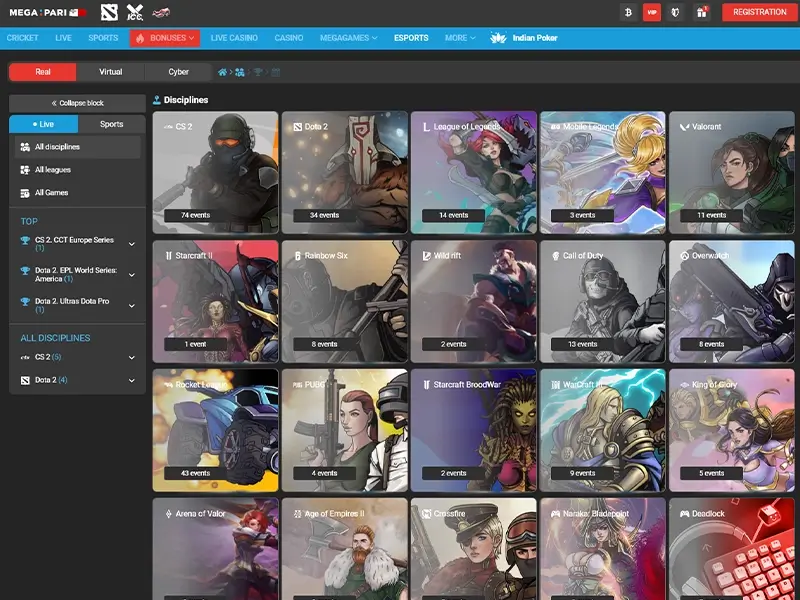The image size is (800, 600).
Task: Click trophy icon beside CS 2. CCT Europe Series
Action: (24, 240)
